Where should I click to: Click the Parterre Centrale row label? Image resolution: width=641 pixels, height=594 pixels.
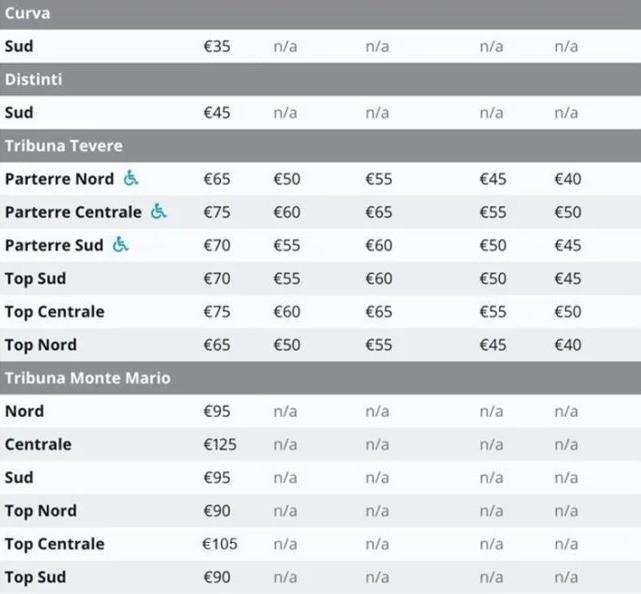pos(73,212)
